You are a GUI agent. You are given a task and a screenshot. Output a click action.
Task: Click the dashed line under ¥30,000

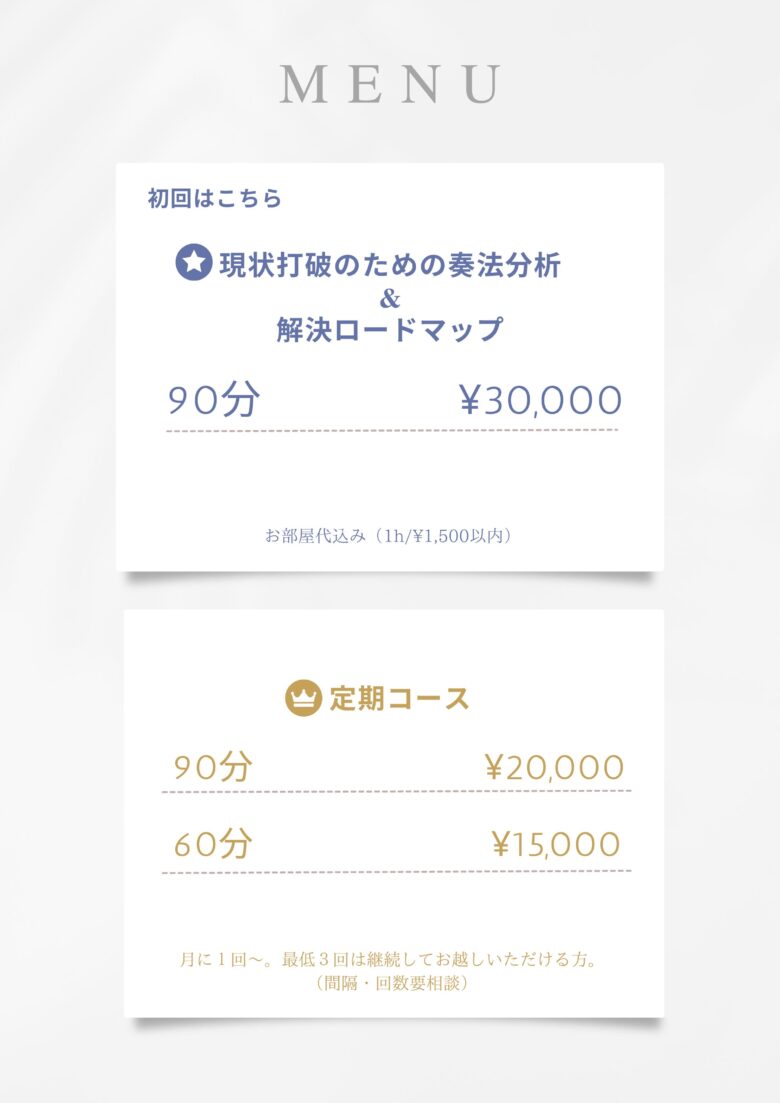(391, 431)
